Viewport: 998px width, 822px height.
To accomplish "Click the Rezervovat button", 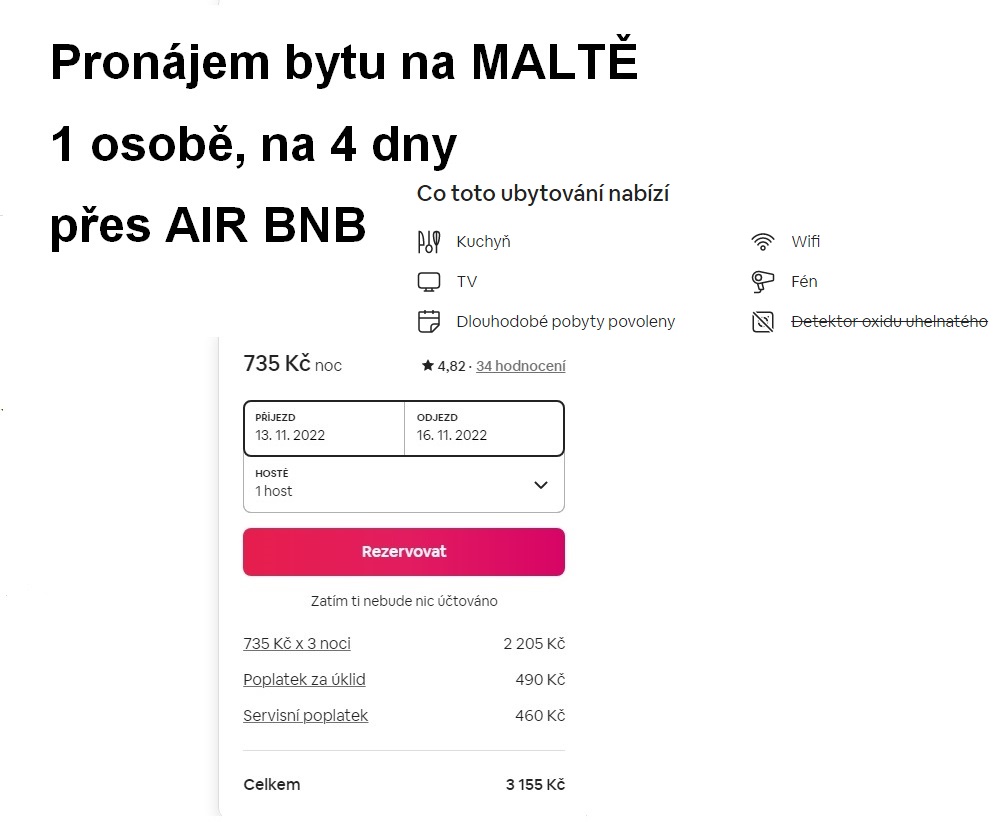I will [404, 552].
